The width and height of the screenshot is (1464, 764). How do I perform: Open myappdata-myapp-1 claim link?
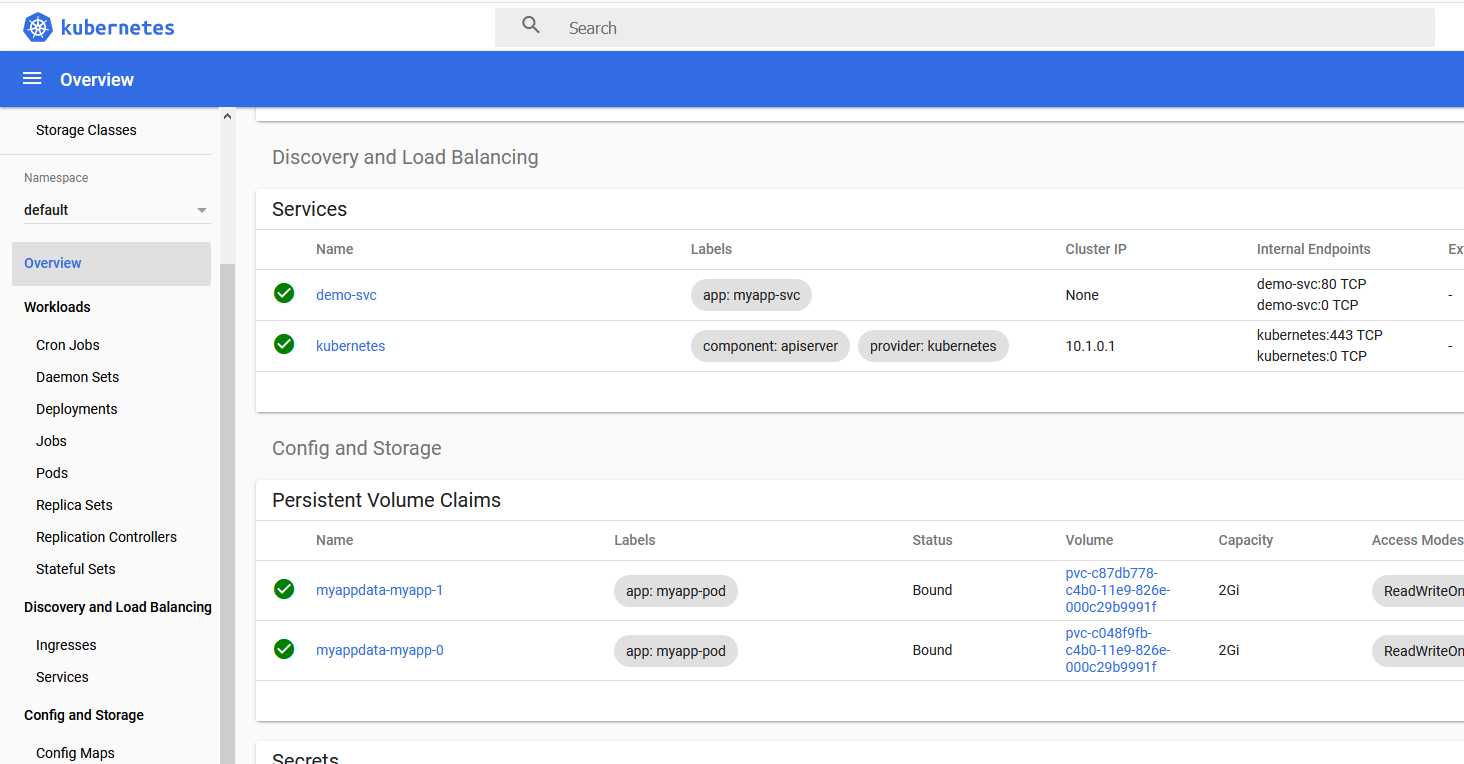[379, 590]
